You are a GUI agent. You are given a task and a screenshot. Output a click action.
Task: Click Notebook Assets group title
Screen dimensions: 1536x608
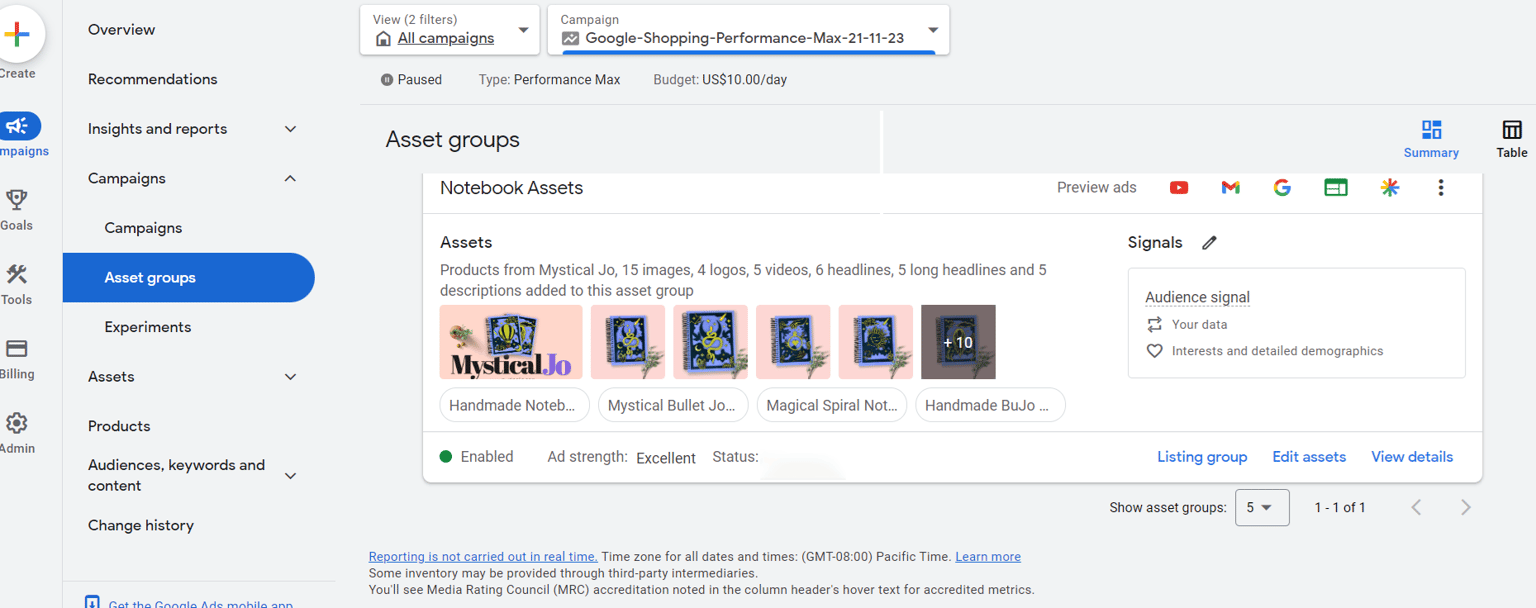coord(511,188)
